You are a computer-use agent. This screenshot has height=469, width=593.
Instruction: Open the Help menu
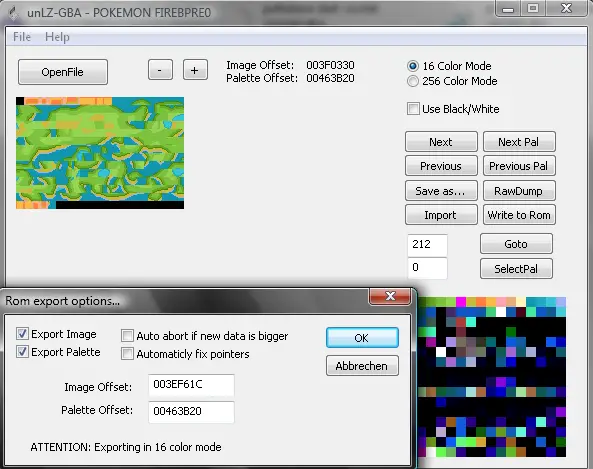tap(57, 37)
